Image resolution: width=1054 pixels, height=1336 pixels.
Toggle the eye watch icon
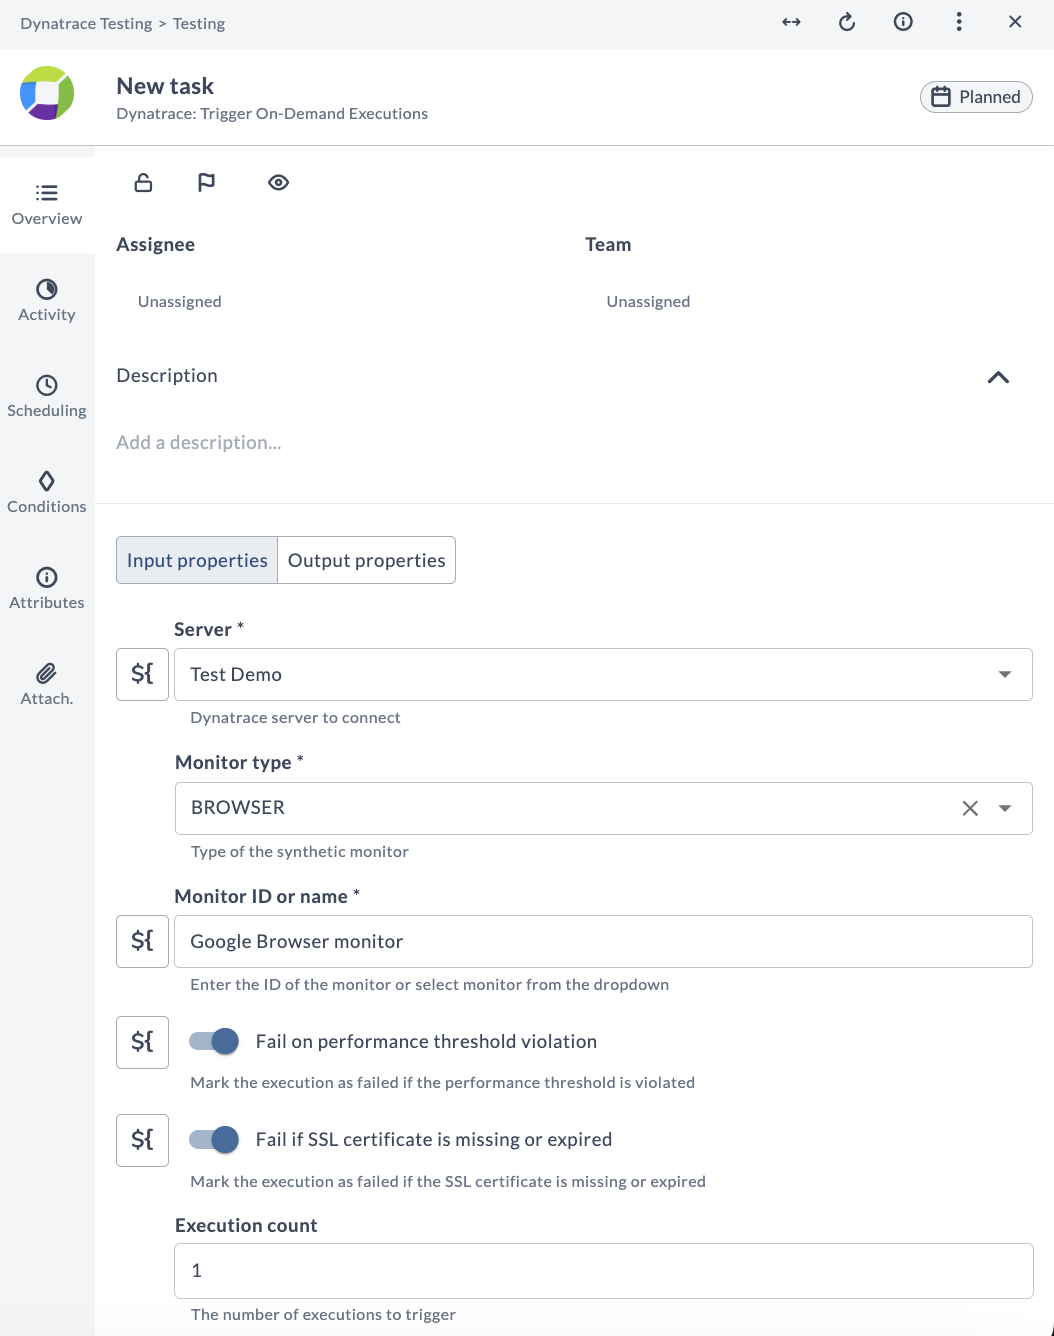coord(278,182)
